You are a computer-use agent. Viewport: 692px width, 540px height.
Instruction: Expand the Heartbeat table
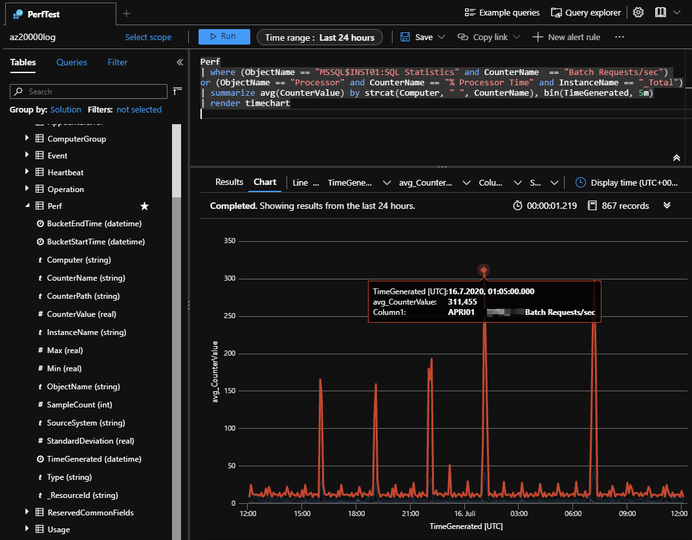pyautogui.click(x=27, y=172)
